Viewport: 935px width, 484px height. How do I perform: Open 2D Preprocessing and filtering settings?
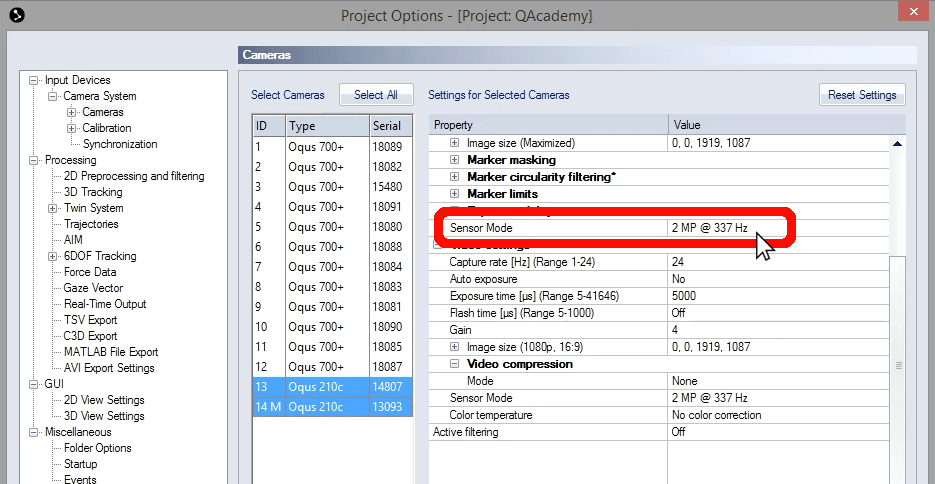coord(134,176)
